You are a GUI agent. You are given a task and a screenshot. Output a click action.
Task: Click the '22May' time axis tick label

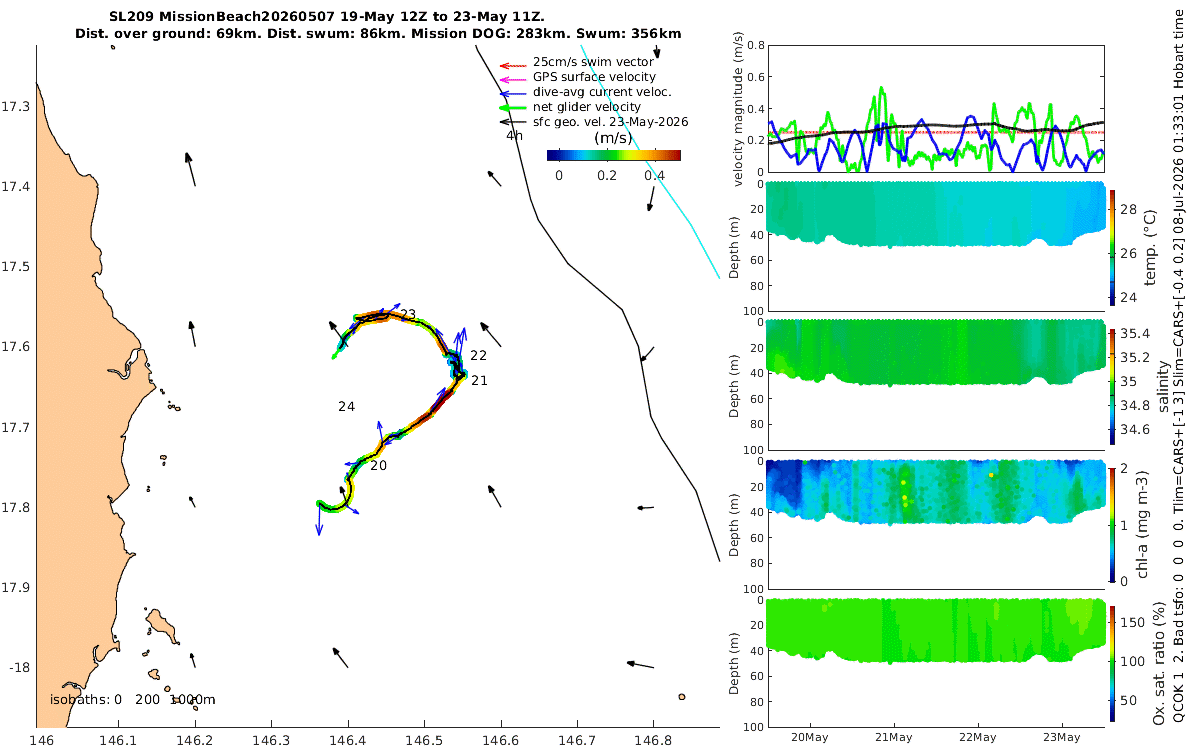(x=977, y=738)
